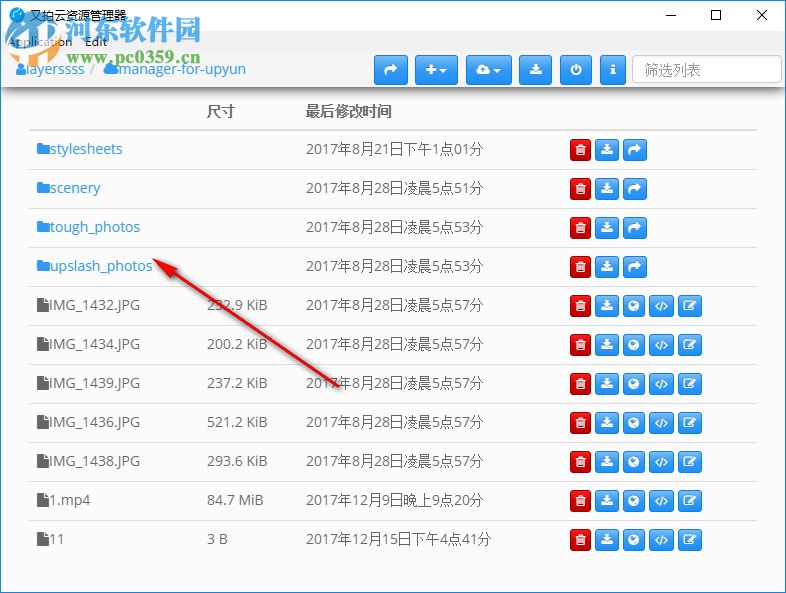Delete file IMG_1432.JPG
The width and height of the screenshot is (786, 593).
pos(580,306)
